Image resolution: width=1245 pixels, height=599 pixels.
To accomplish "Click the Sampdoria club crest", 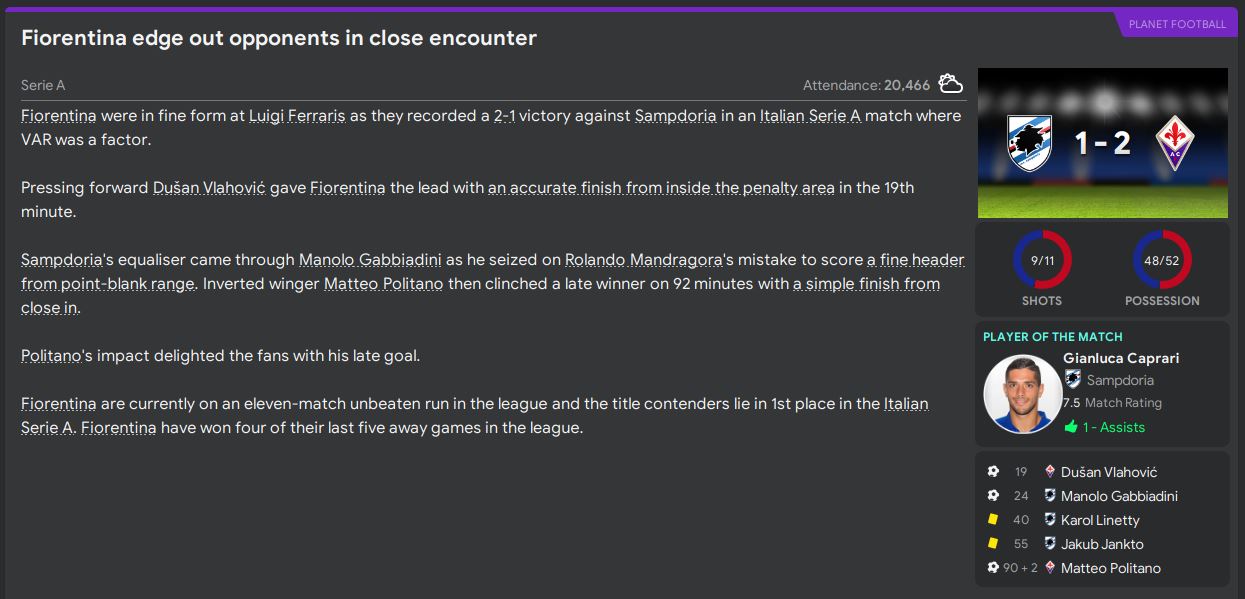I will pyautogui.click(x=1029, y=143).
